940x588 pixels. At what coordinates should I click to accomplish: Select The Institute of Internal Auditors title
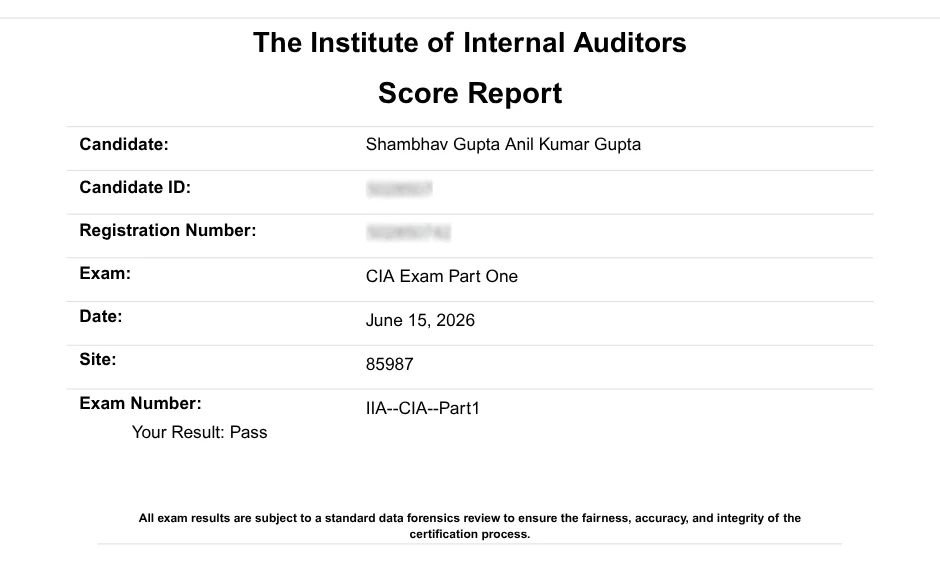click(x=470, y=43)
